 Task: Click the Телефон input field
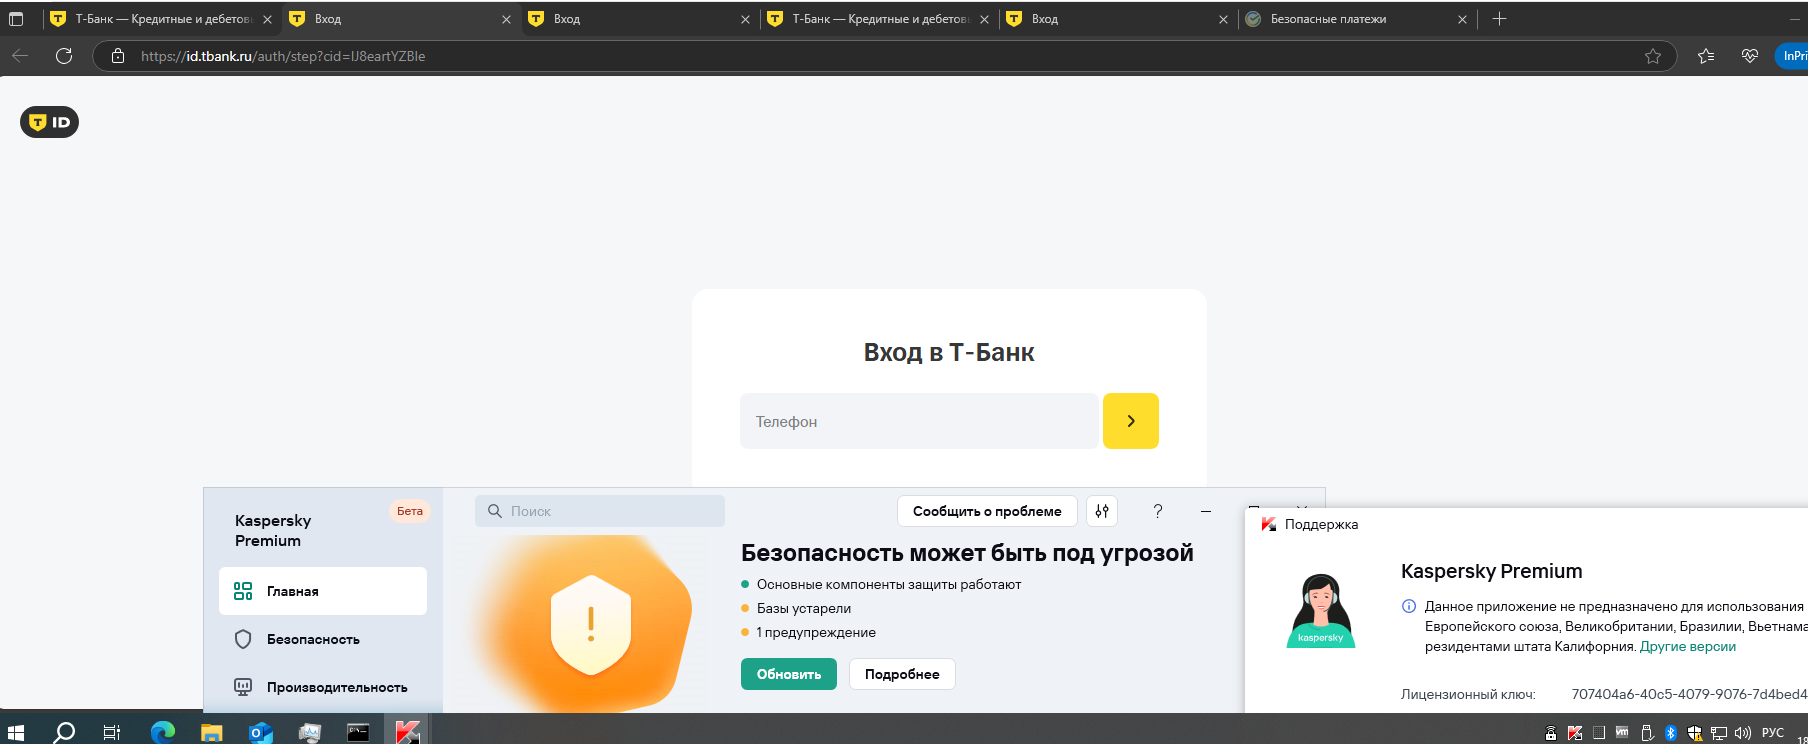919,421
